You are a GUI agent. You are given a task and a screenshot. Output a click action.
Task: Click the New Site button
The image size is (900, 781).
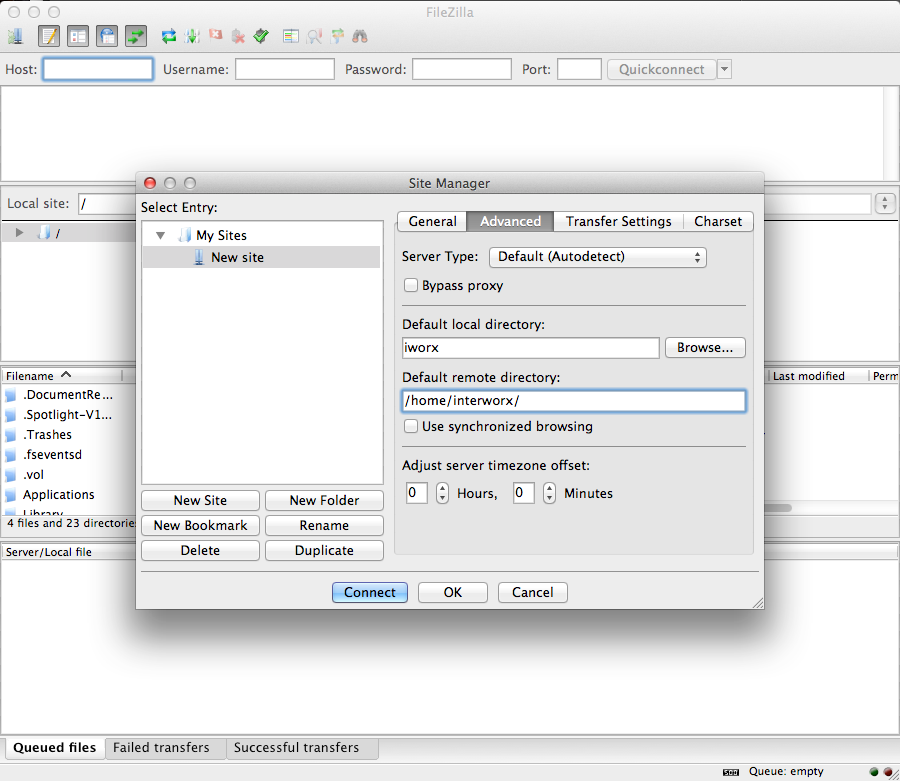200,500
